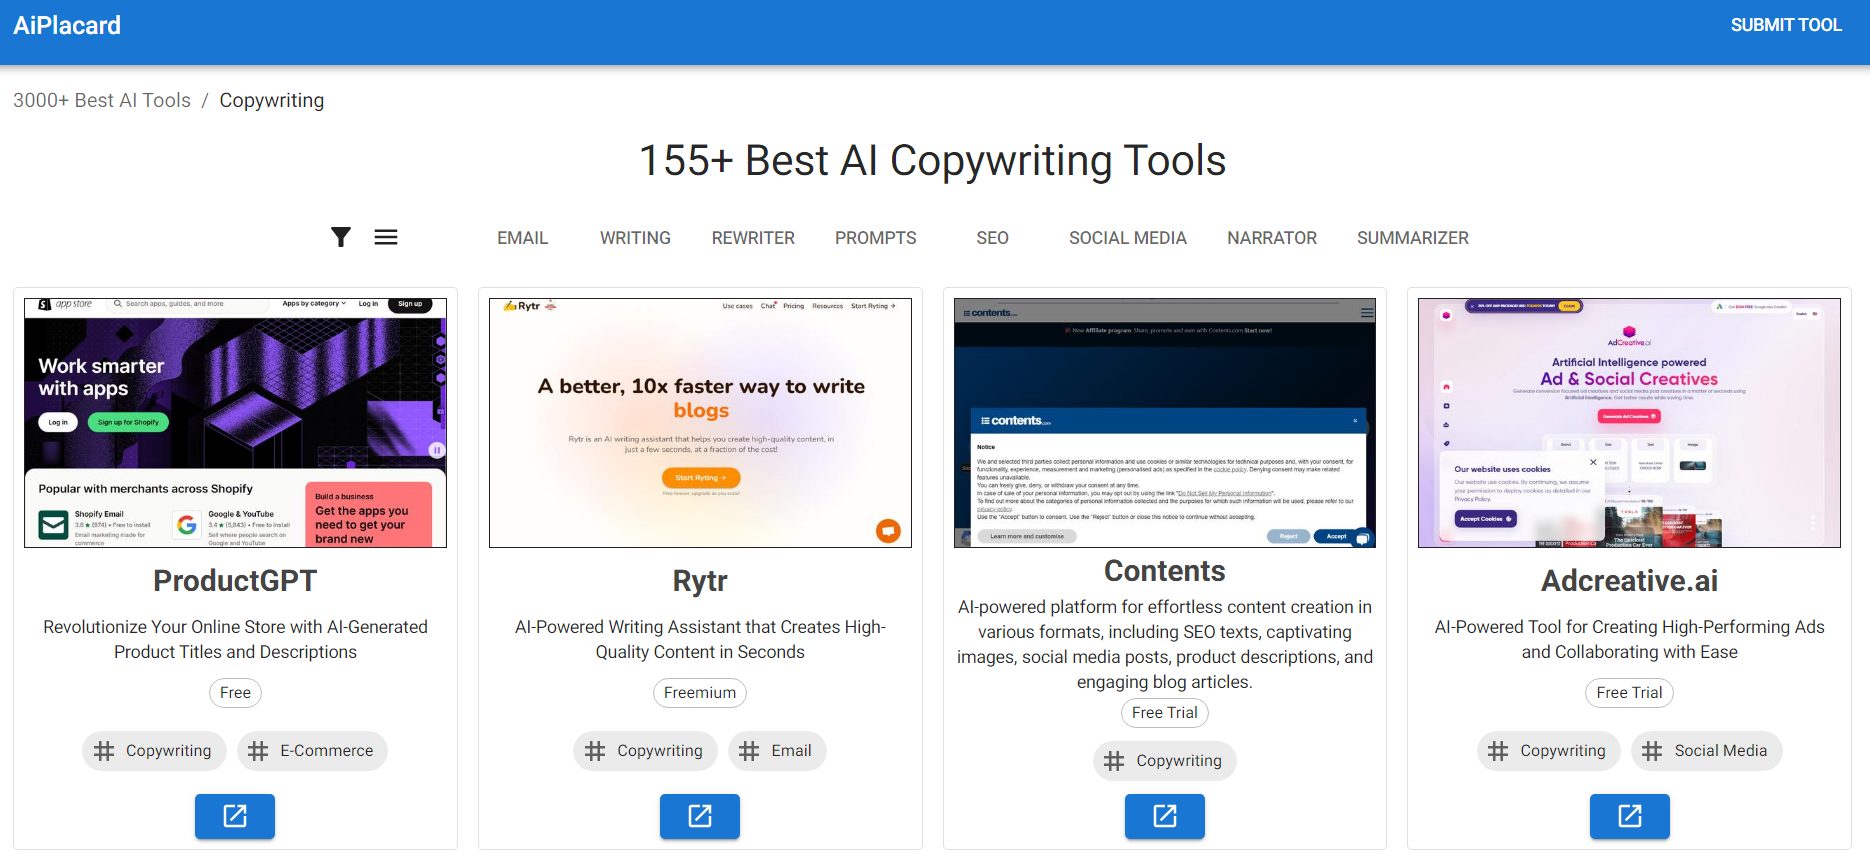Viewport: 1870px width, 857px height.
Task: Click ProductGPT description 'Revolutionize Your Online Store'
Action: 235,639
